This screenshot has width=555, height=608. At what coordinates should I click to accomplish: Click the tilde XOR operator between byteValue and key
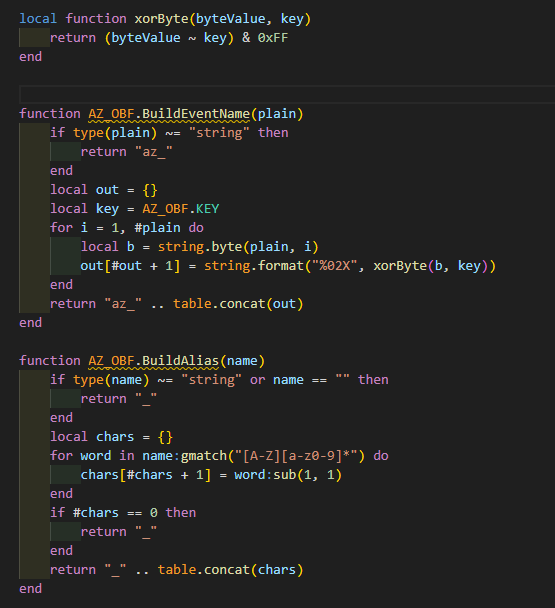click(x=192, y=38)
